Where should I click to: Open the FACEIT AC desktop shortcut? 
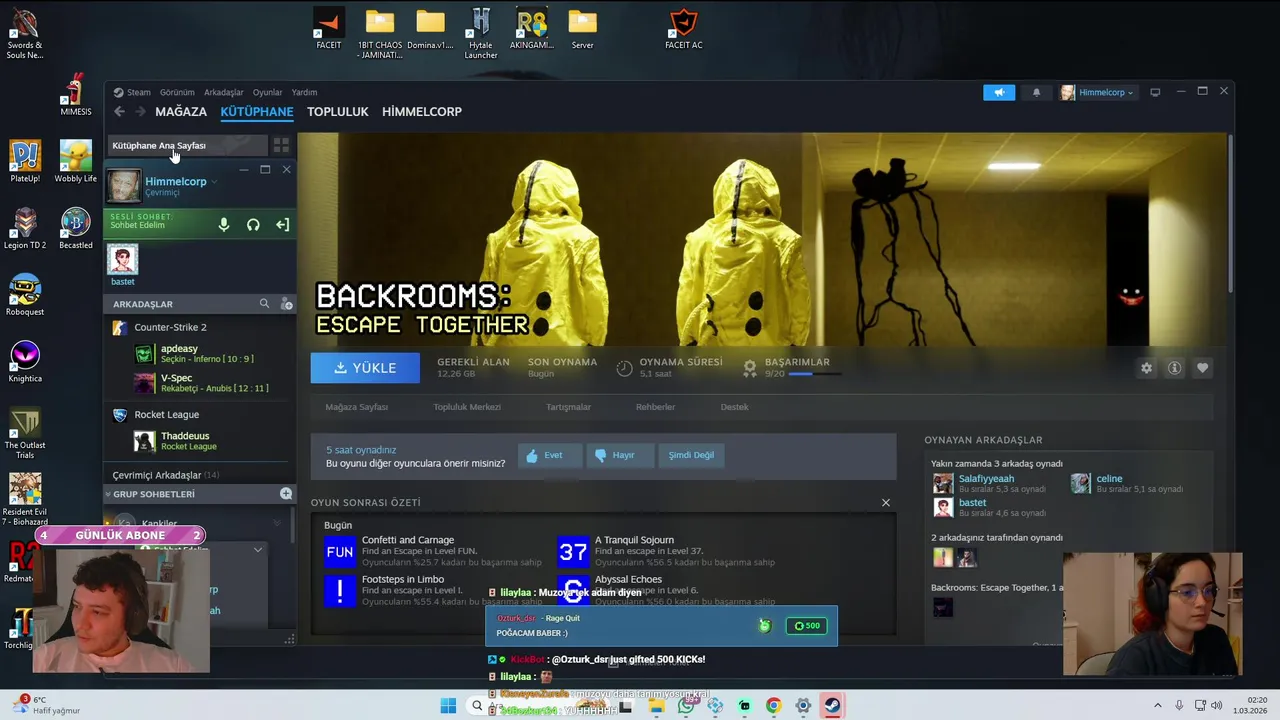[x=684, y=29]
